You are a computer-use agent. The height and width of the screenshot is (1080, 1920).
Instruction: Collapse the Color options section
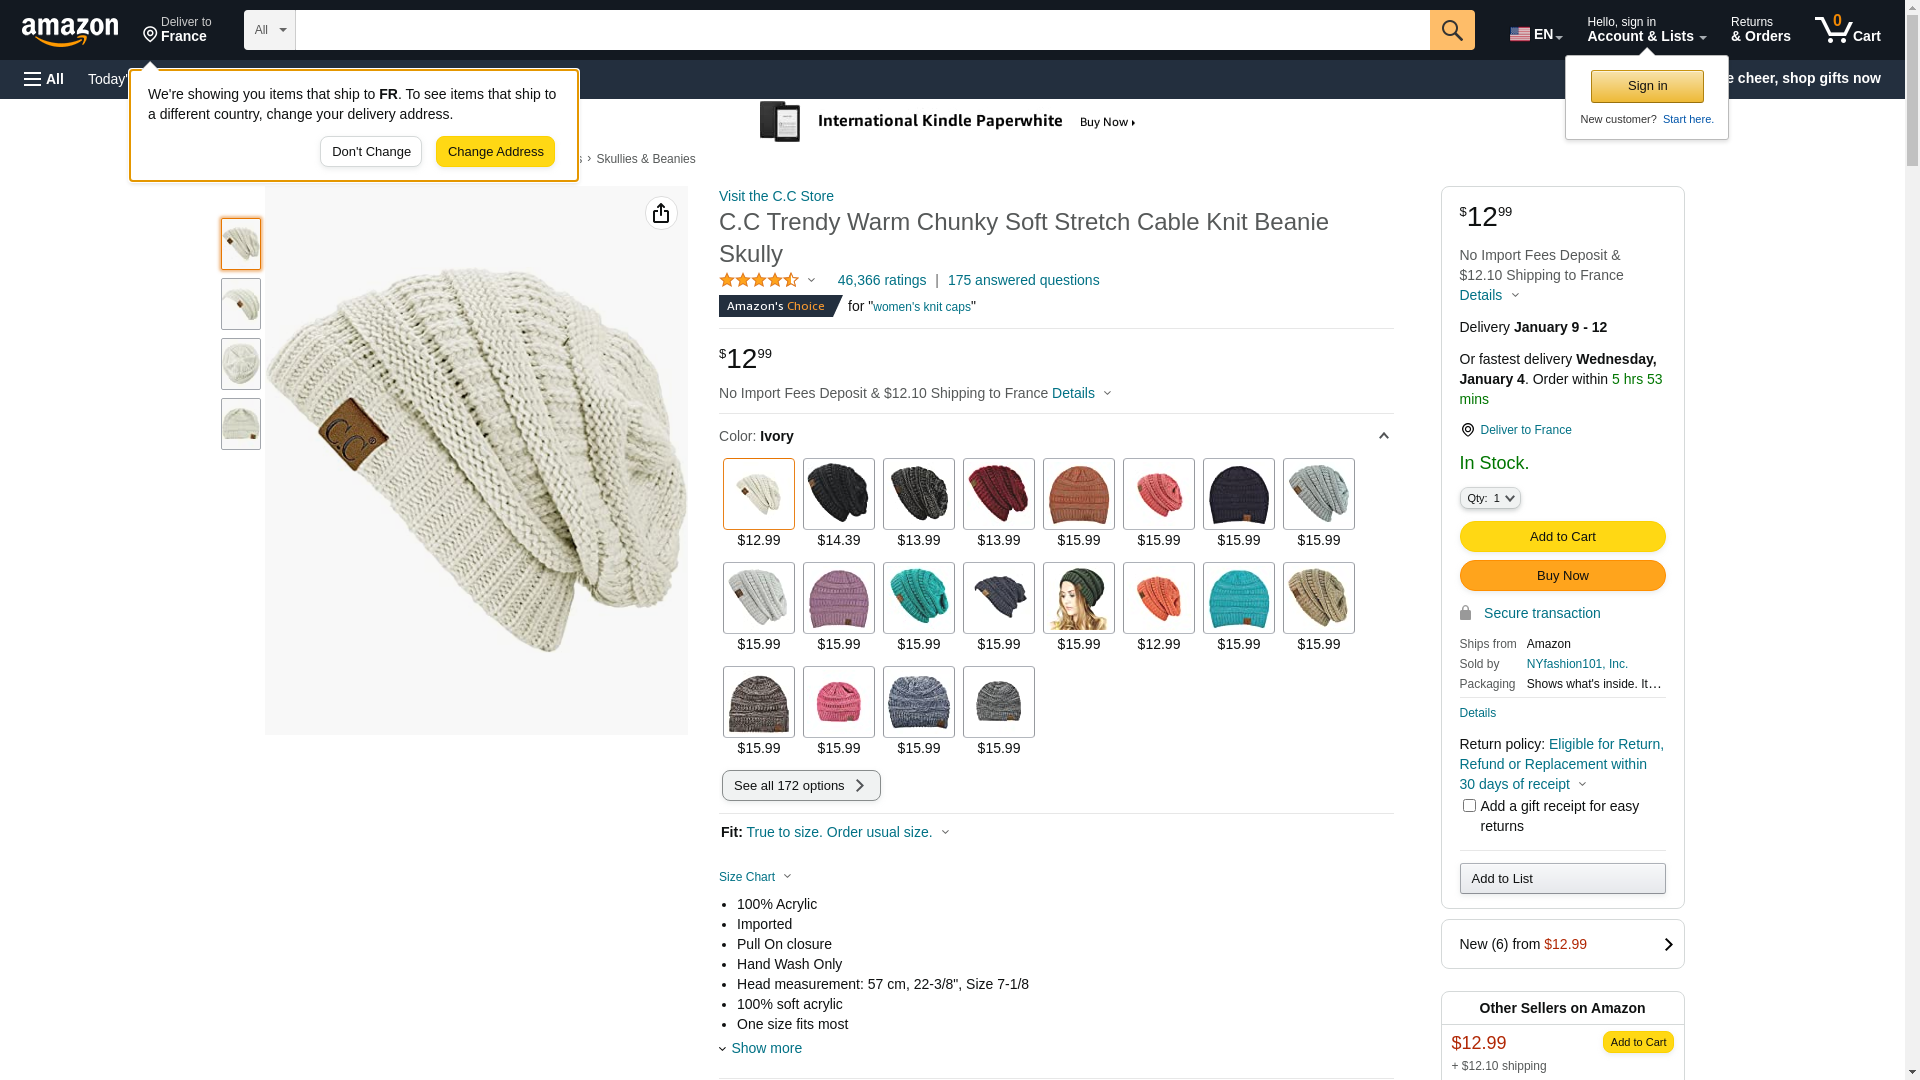point(1383,436)
